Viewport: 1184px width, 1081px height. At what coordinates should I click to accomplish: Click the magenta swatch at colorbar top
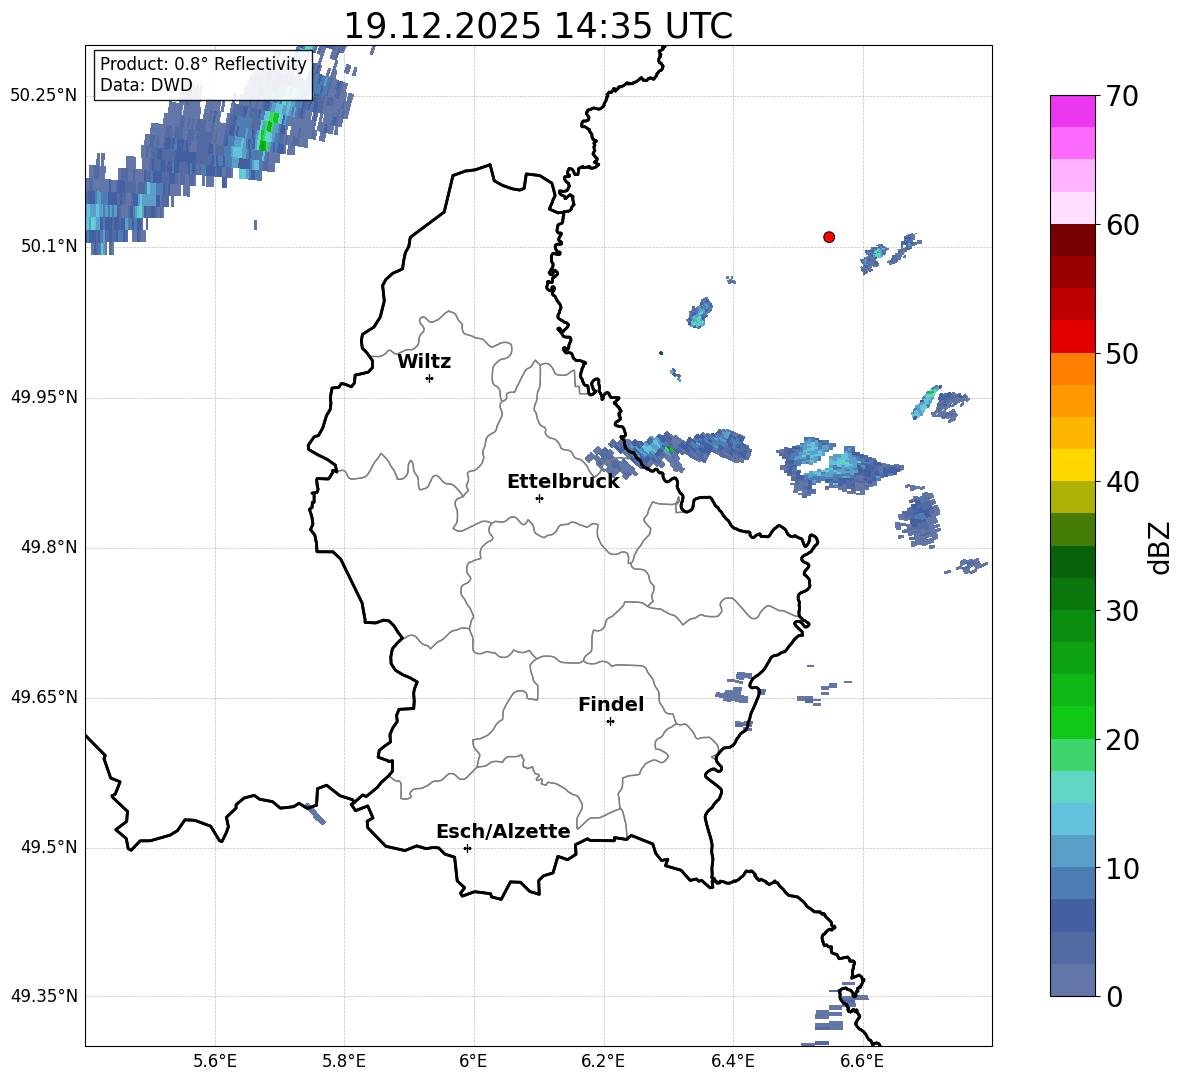pos(1072,112)
